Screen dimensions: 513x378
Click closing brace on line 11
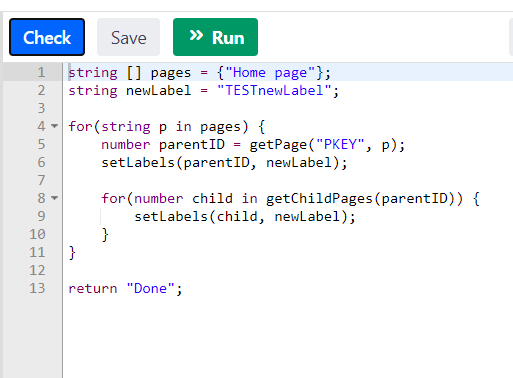72,253
